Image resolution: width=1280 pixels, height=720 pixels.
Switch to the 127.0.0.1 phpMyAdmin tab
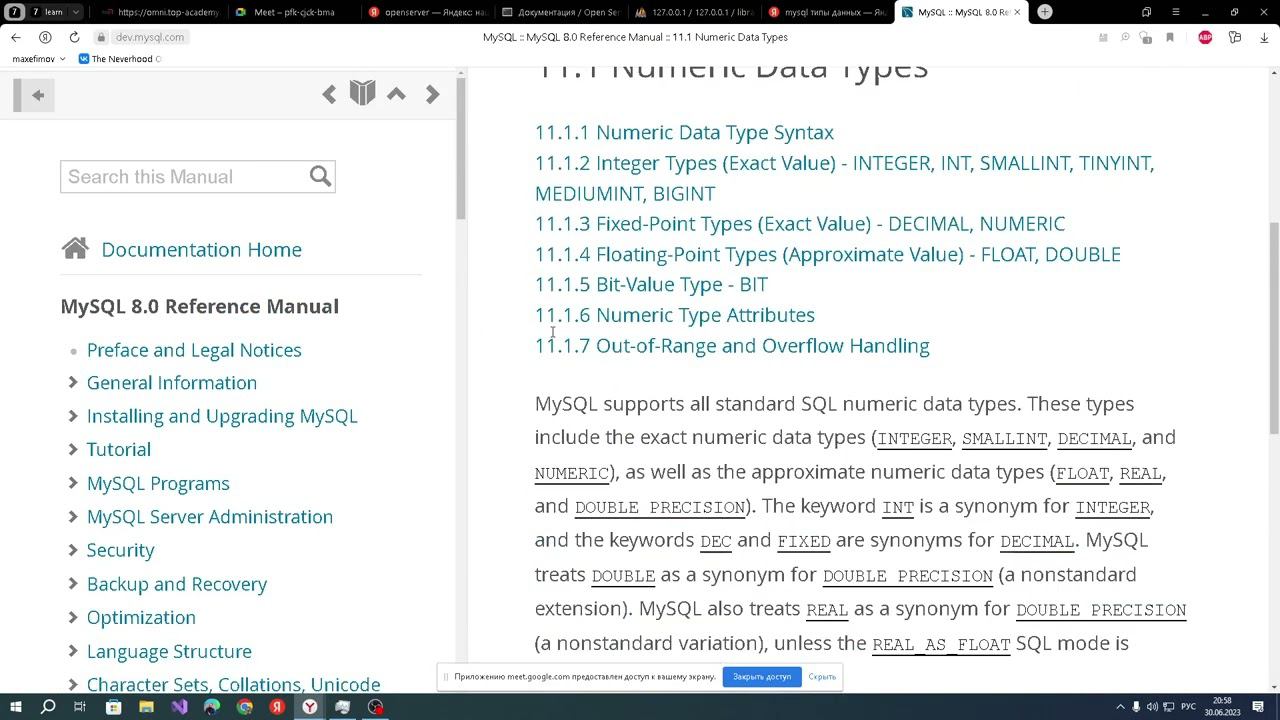694,12
